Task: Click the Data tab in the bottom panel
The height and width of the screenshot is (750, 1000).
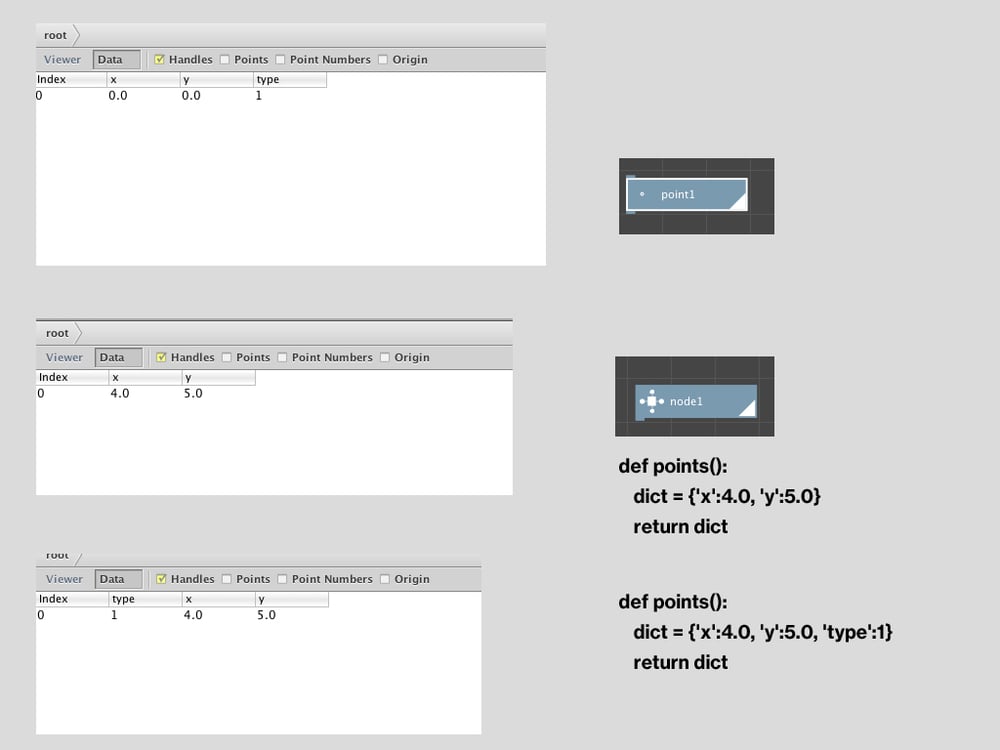Action: pyautogui.click(x=119, y=579)
